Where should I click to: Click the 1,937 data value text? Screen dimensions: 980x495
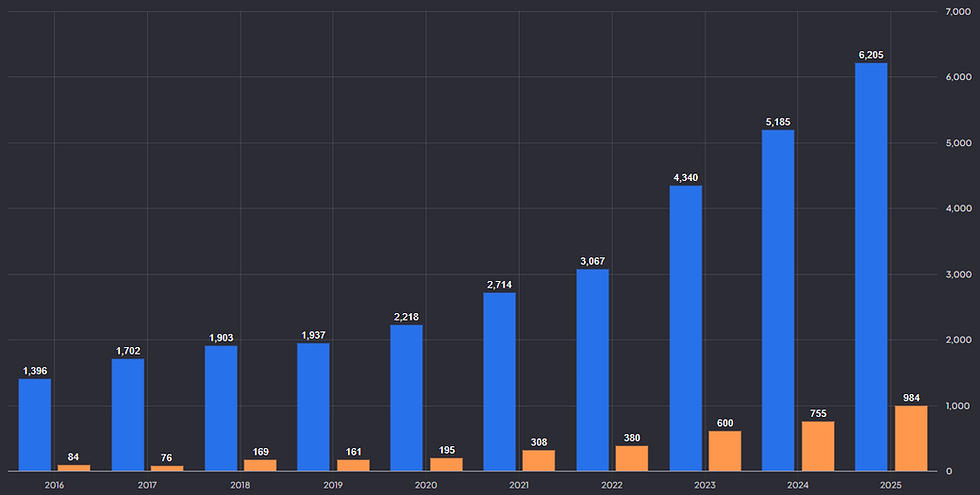point(313,335)
